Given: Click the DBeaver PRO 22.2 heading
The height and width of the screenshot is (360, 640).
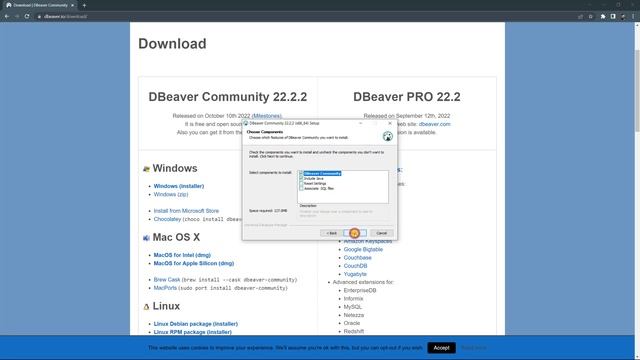Looking at the screenshot, I should click(x=407, y=97).
